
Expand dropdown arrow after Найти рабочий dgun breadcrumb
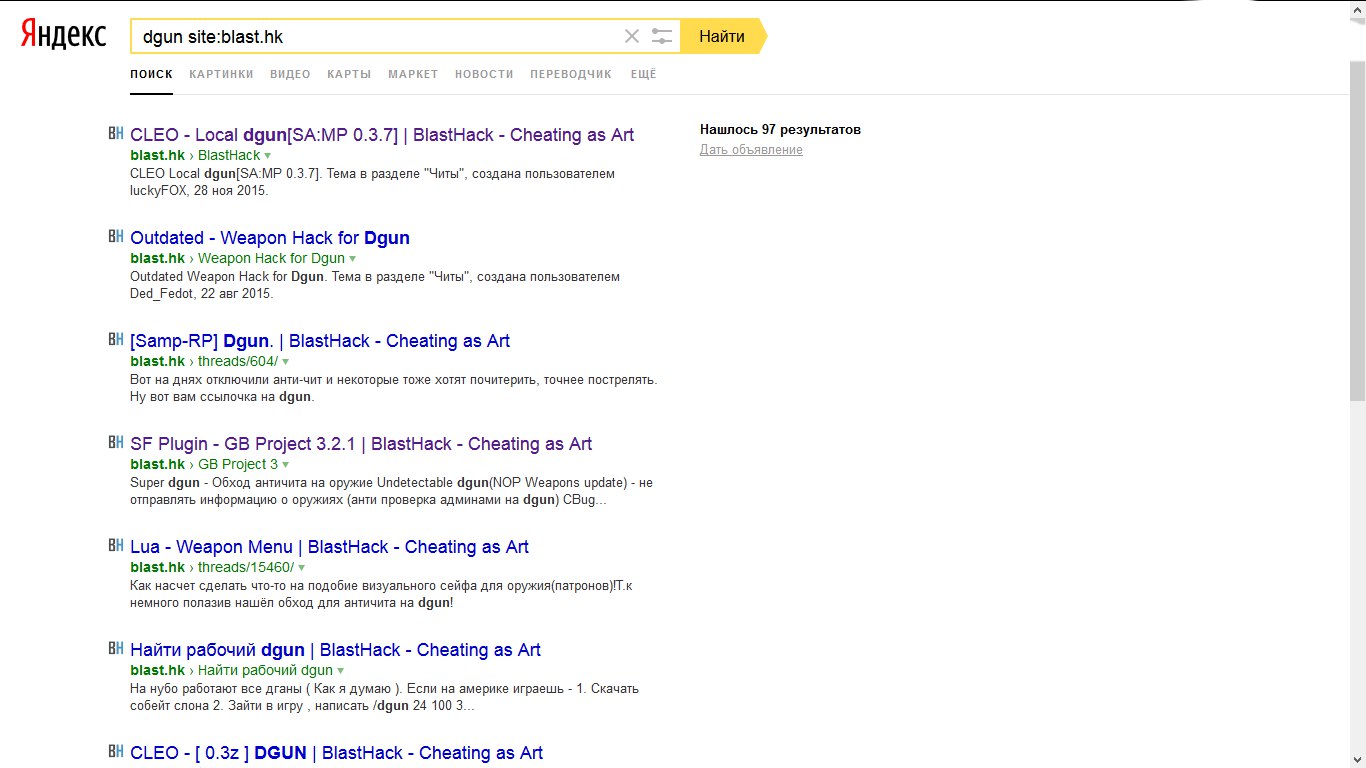pyautogui.click(x=340, y=671)
